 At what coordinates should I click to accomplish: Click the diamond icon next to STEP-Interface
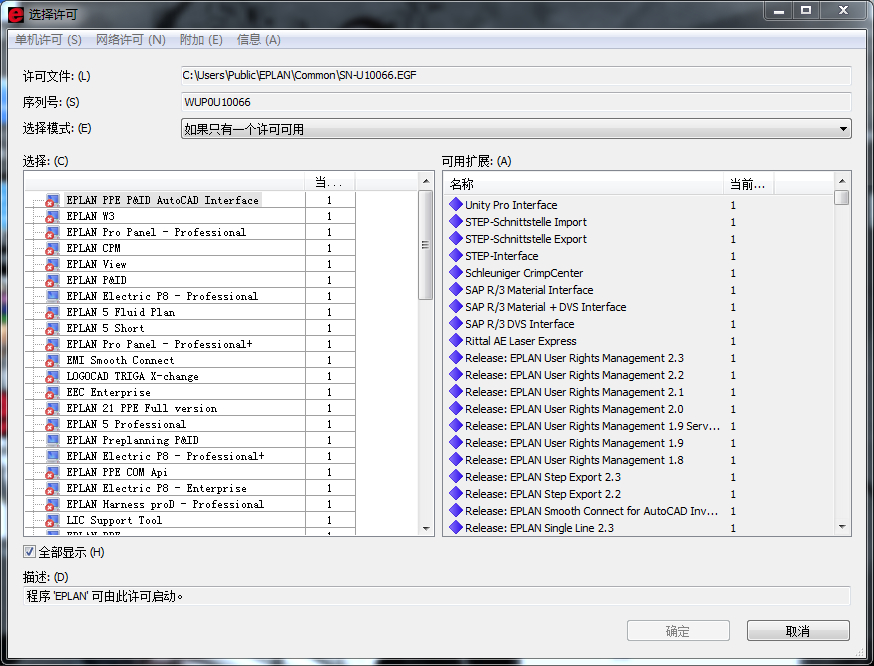tap(456, 255)
